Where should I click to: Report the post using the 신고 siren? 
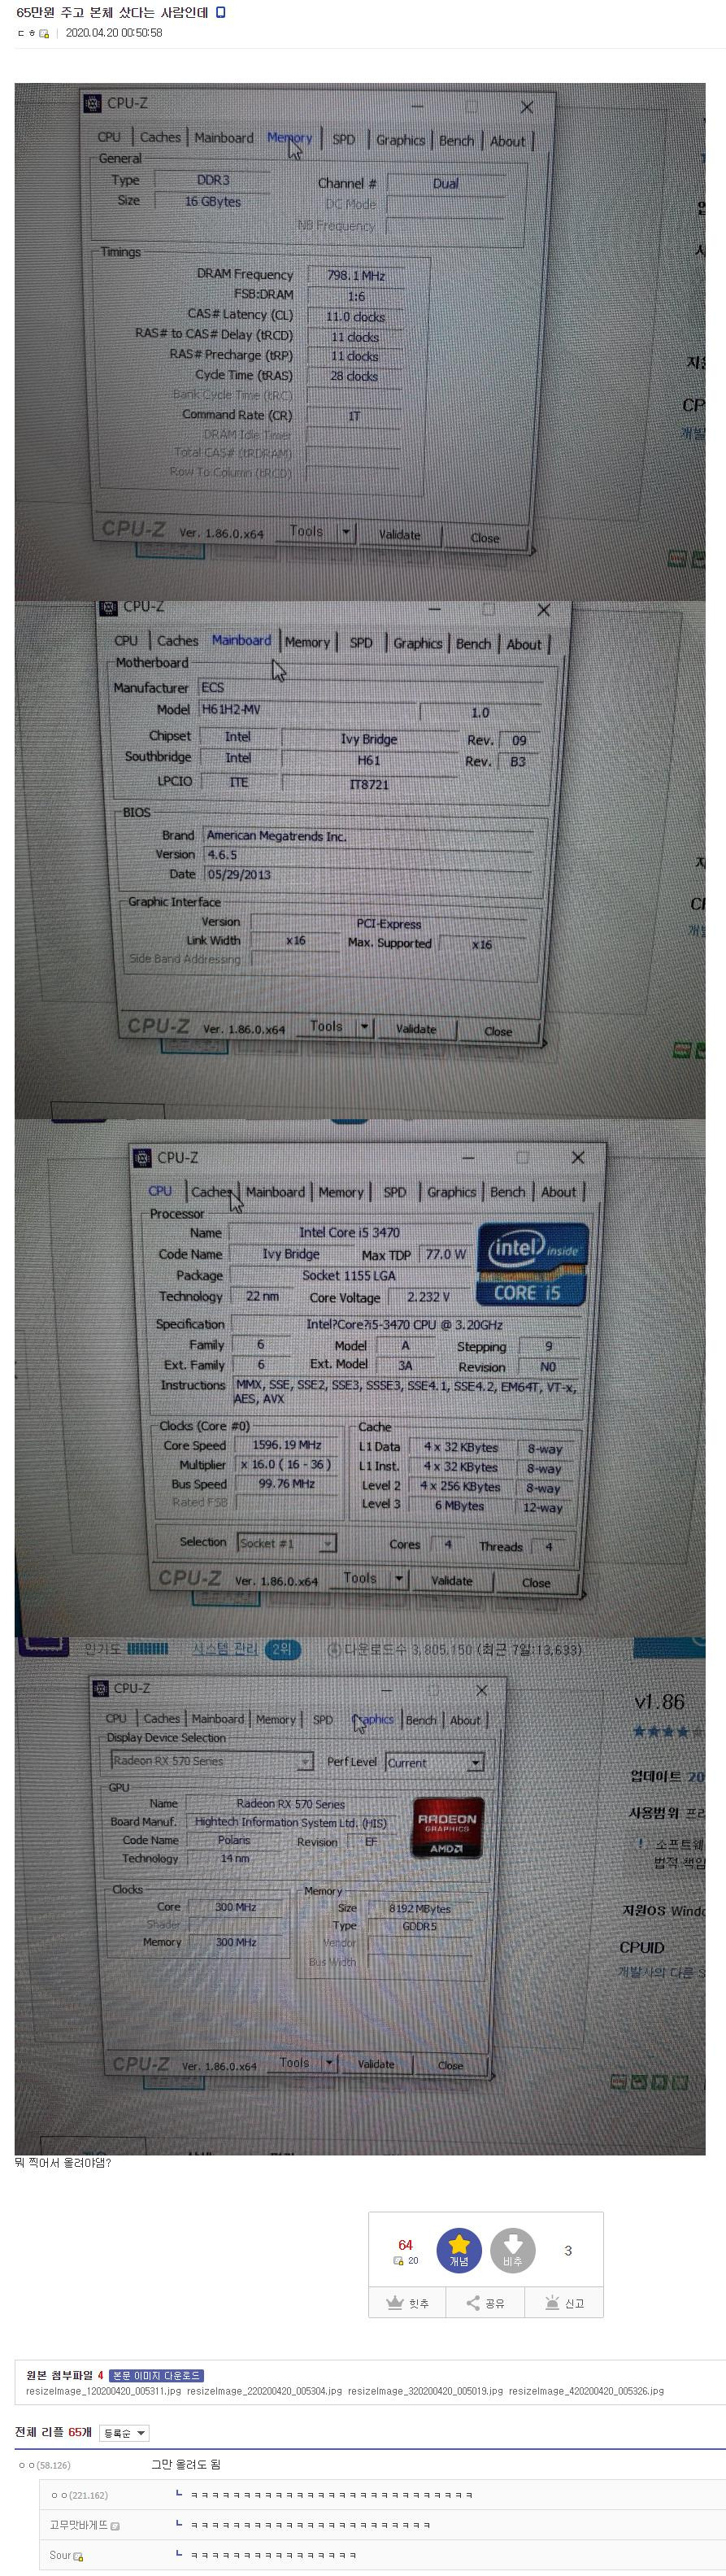tap(564, 2303)
